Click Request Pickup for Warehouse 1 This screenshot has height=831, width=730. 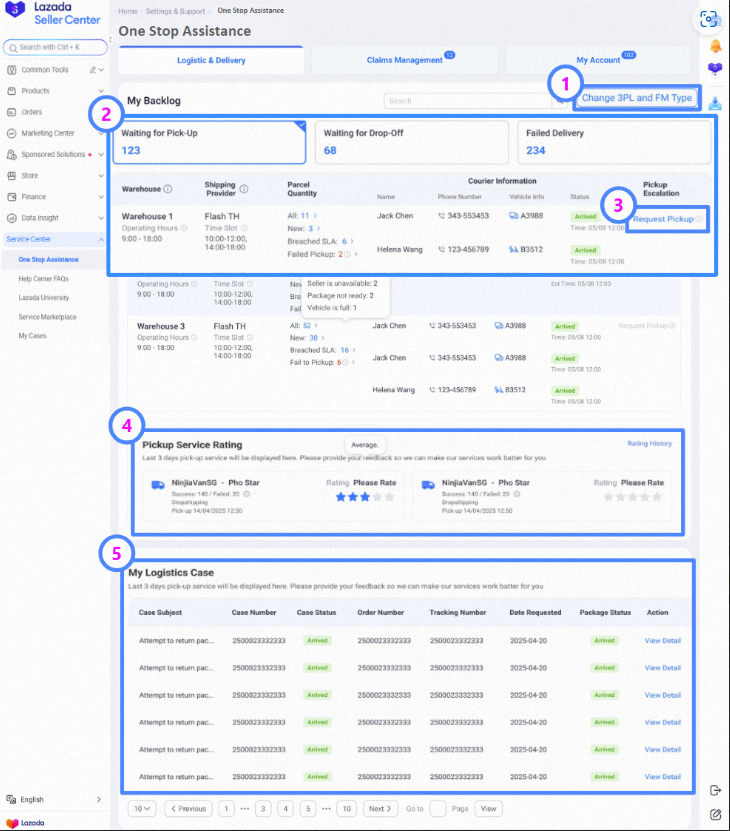666,218
